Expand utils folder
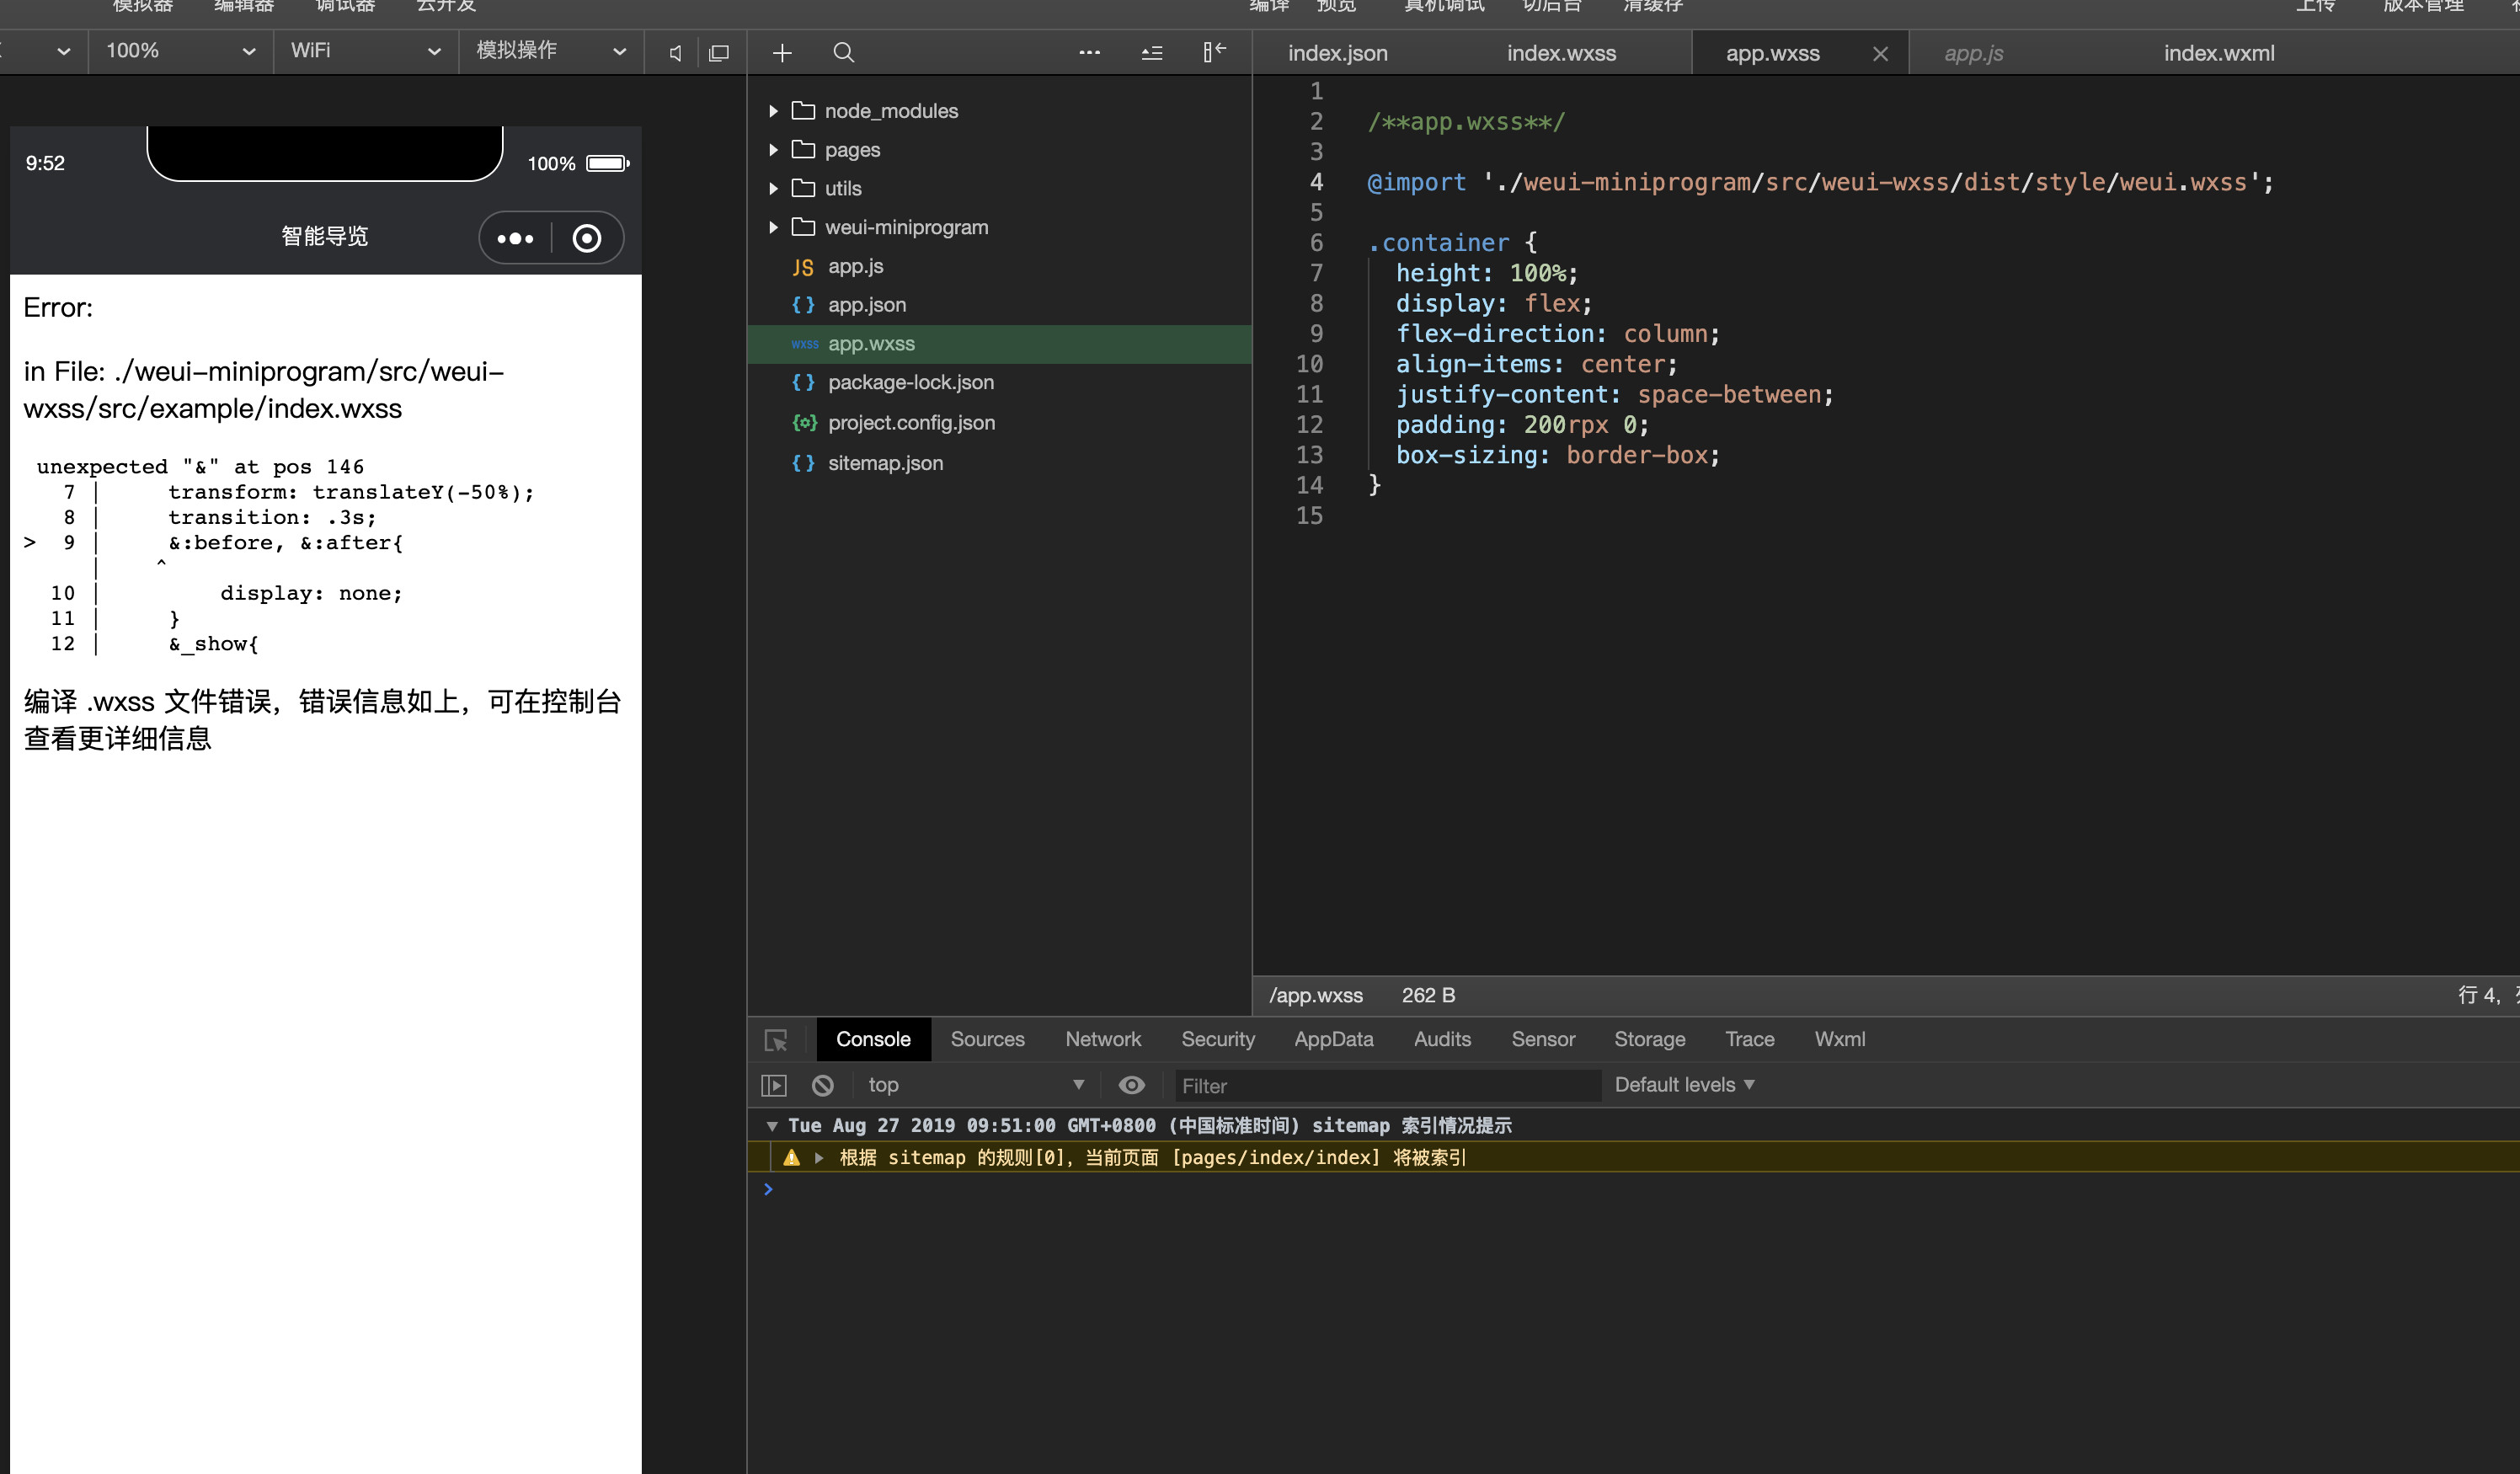This screenshot has width=2520, height=1474. 773,188
